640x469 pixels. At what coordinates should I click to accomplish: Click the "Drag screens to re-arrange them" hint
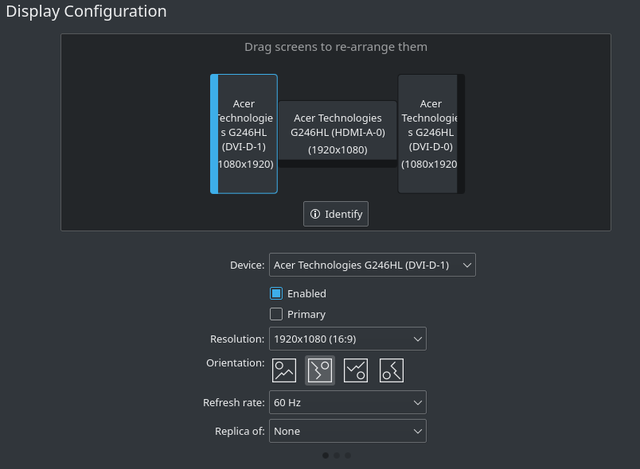pyautogui.click(x=336, y=47)
